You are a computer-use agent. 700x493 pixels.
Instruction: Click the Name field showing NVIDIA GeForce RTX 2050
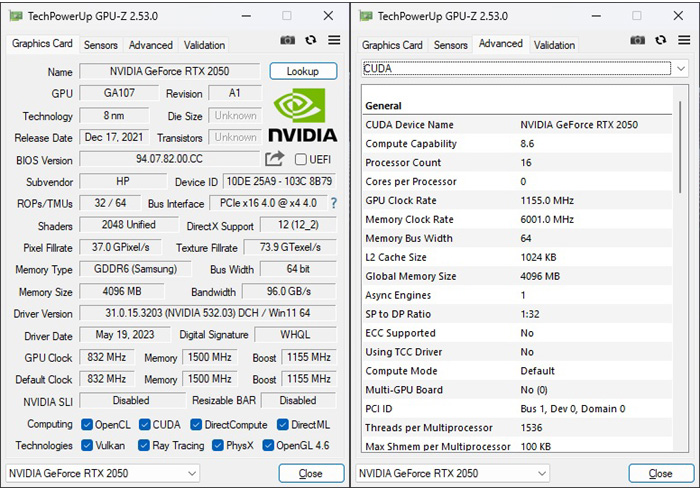(170, 71)
